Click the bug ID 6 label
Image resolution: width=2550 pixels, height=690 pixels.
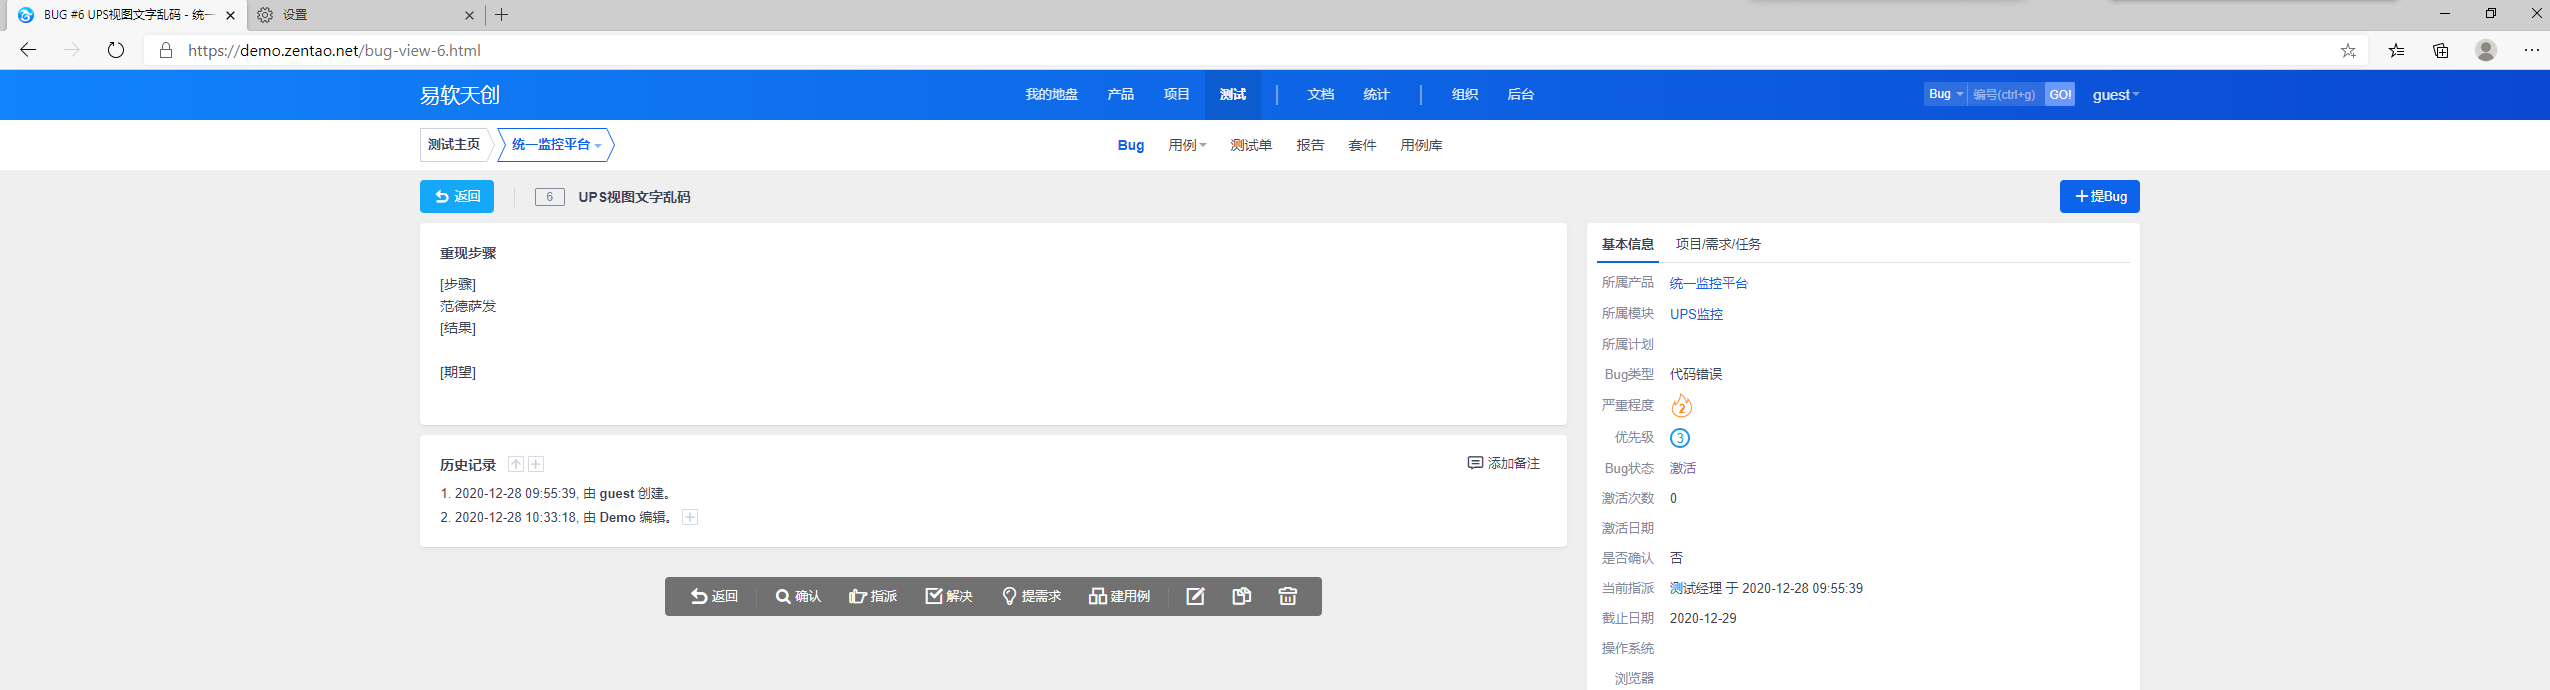point(549,197)
